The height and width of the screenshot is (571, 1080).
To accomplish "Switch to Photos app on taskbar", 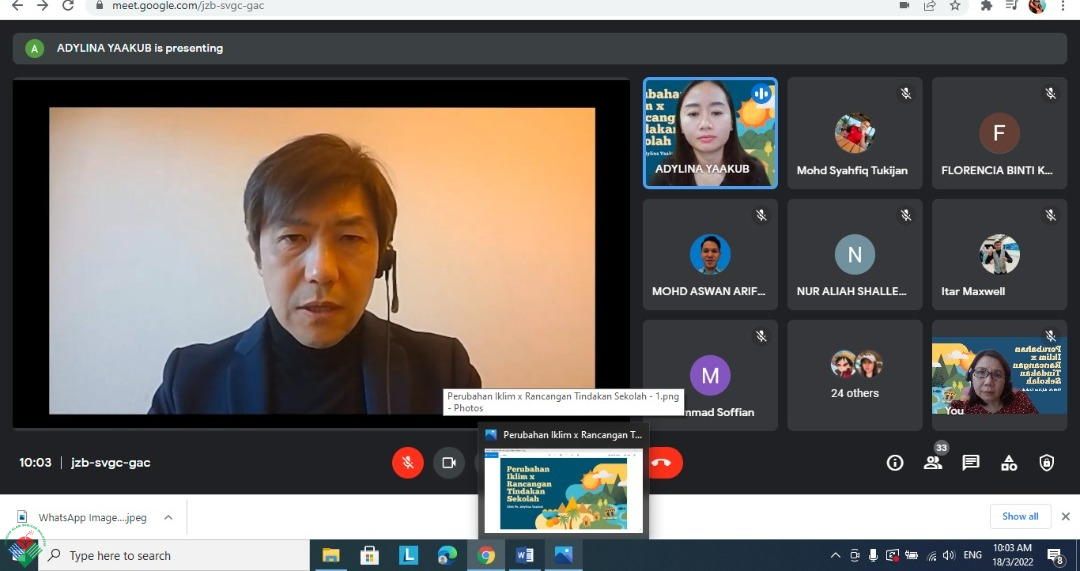I will pyautogui.click(x=563, y=555).
